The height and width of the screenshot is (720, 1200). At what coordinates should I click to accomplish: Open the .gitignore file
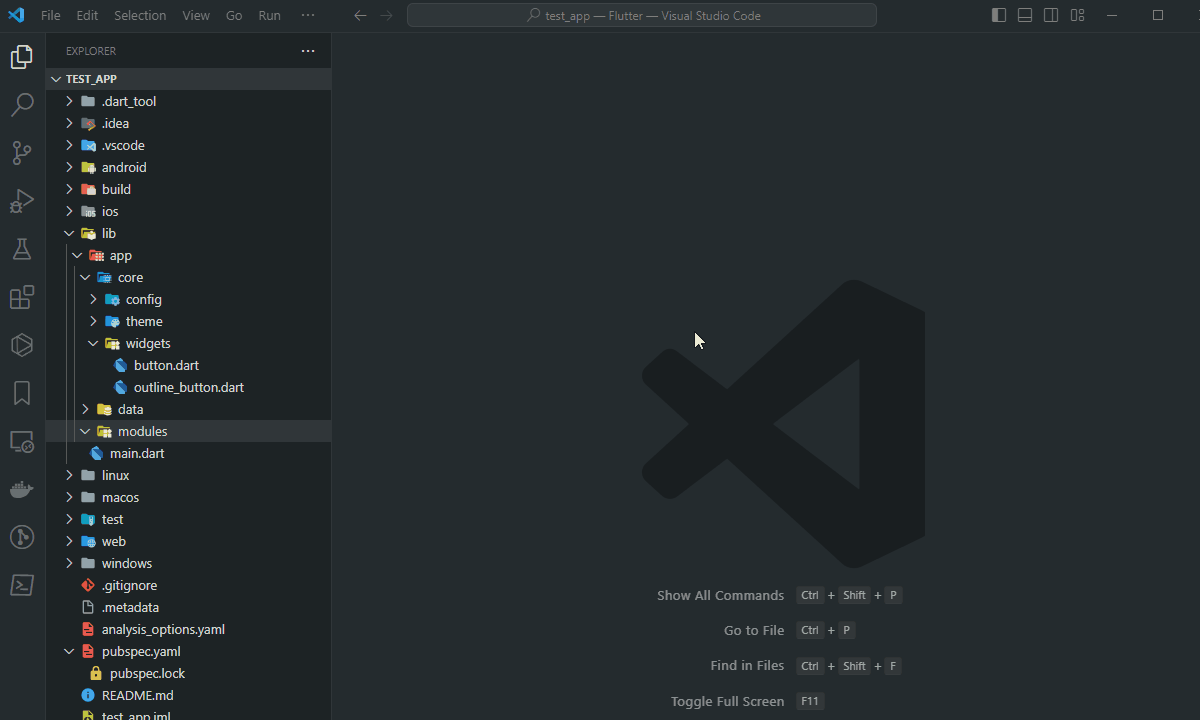[x=189, y=585]
